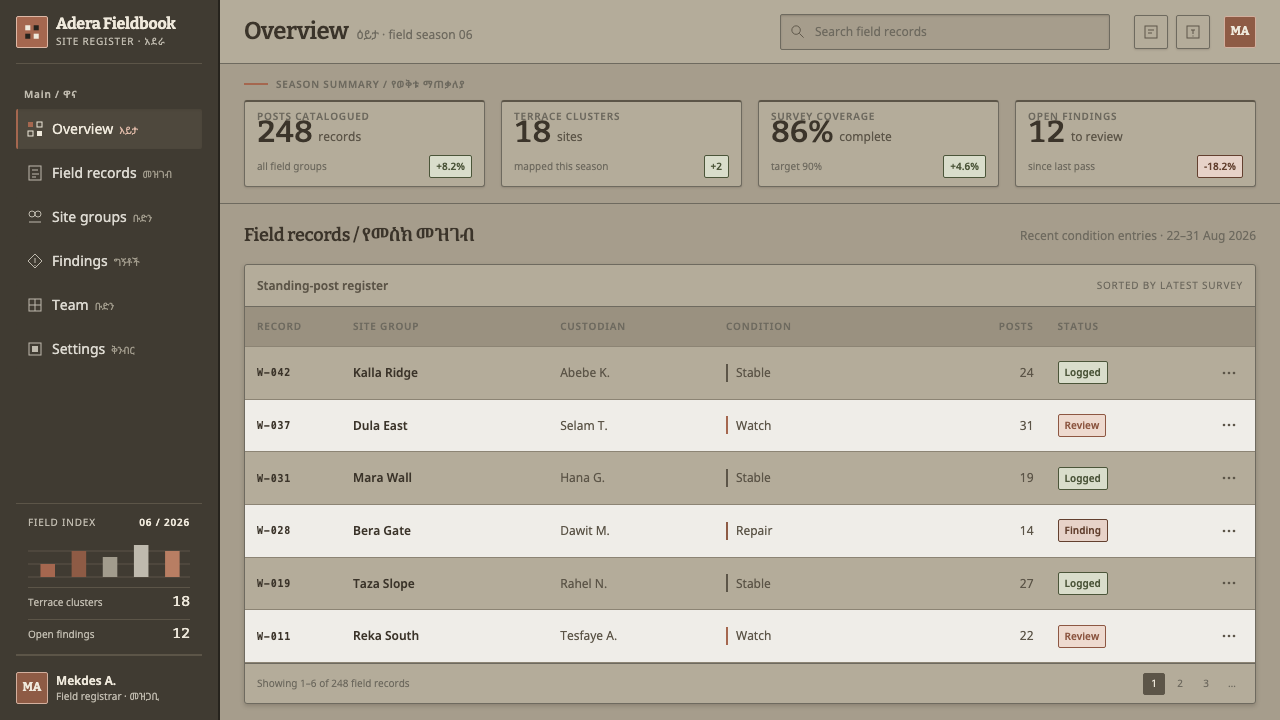Select record ID W-011
Viewport: 1280px width, 720px height.
click(x=274, y=636)
